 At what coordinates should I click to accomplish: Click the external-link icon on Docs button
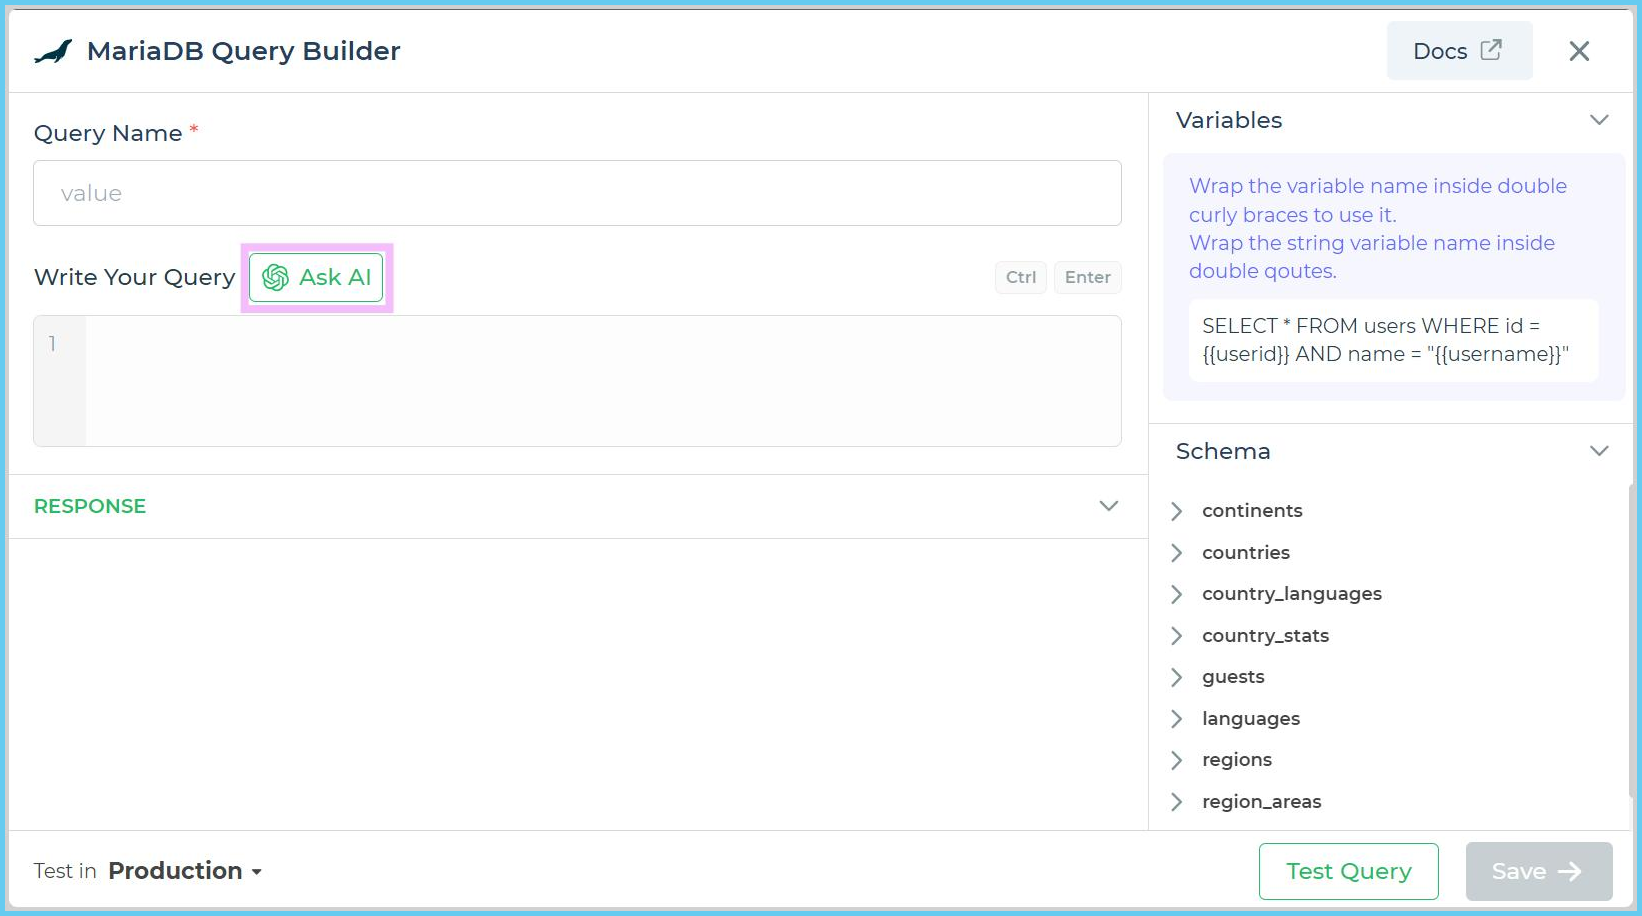point(1492,49)
